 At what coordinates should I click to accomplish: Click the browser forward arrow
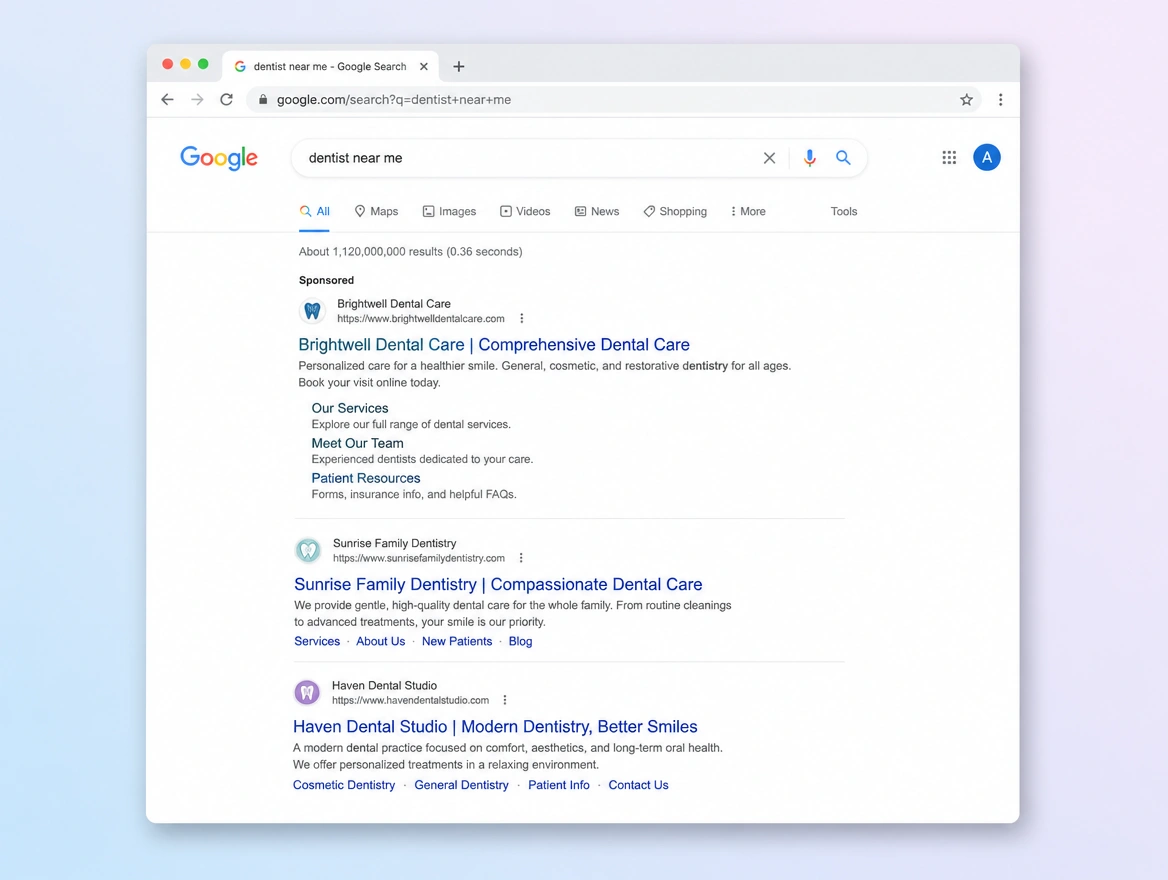pyautogui.click(x=197, y=99)
